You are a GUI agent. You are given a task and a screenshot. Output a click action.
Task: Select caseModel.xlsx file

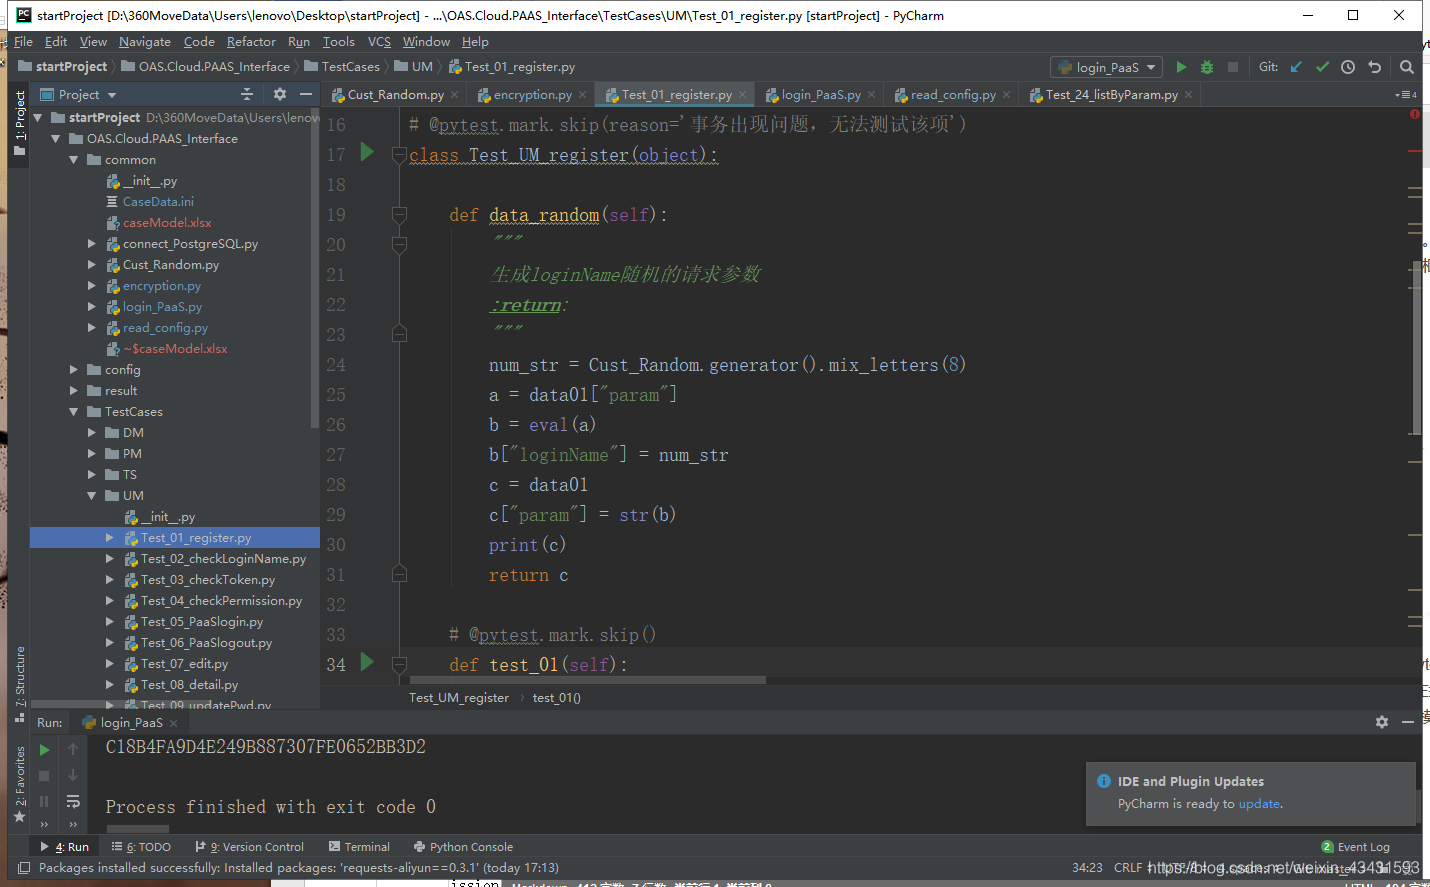coord(167,223)
